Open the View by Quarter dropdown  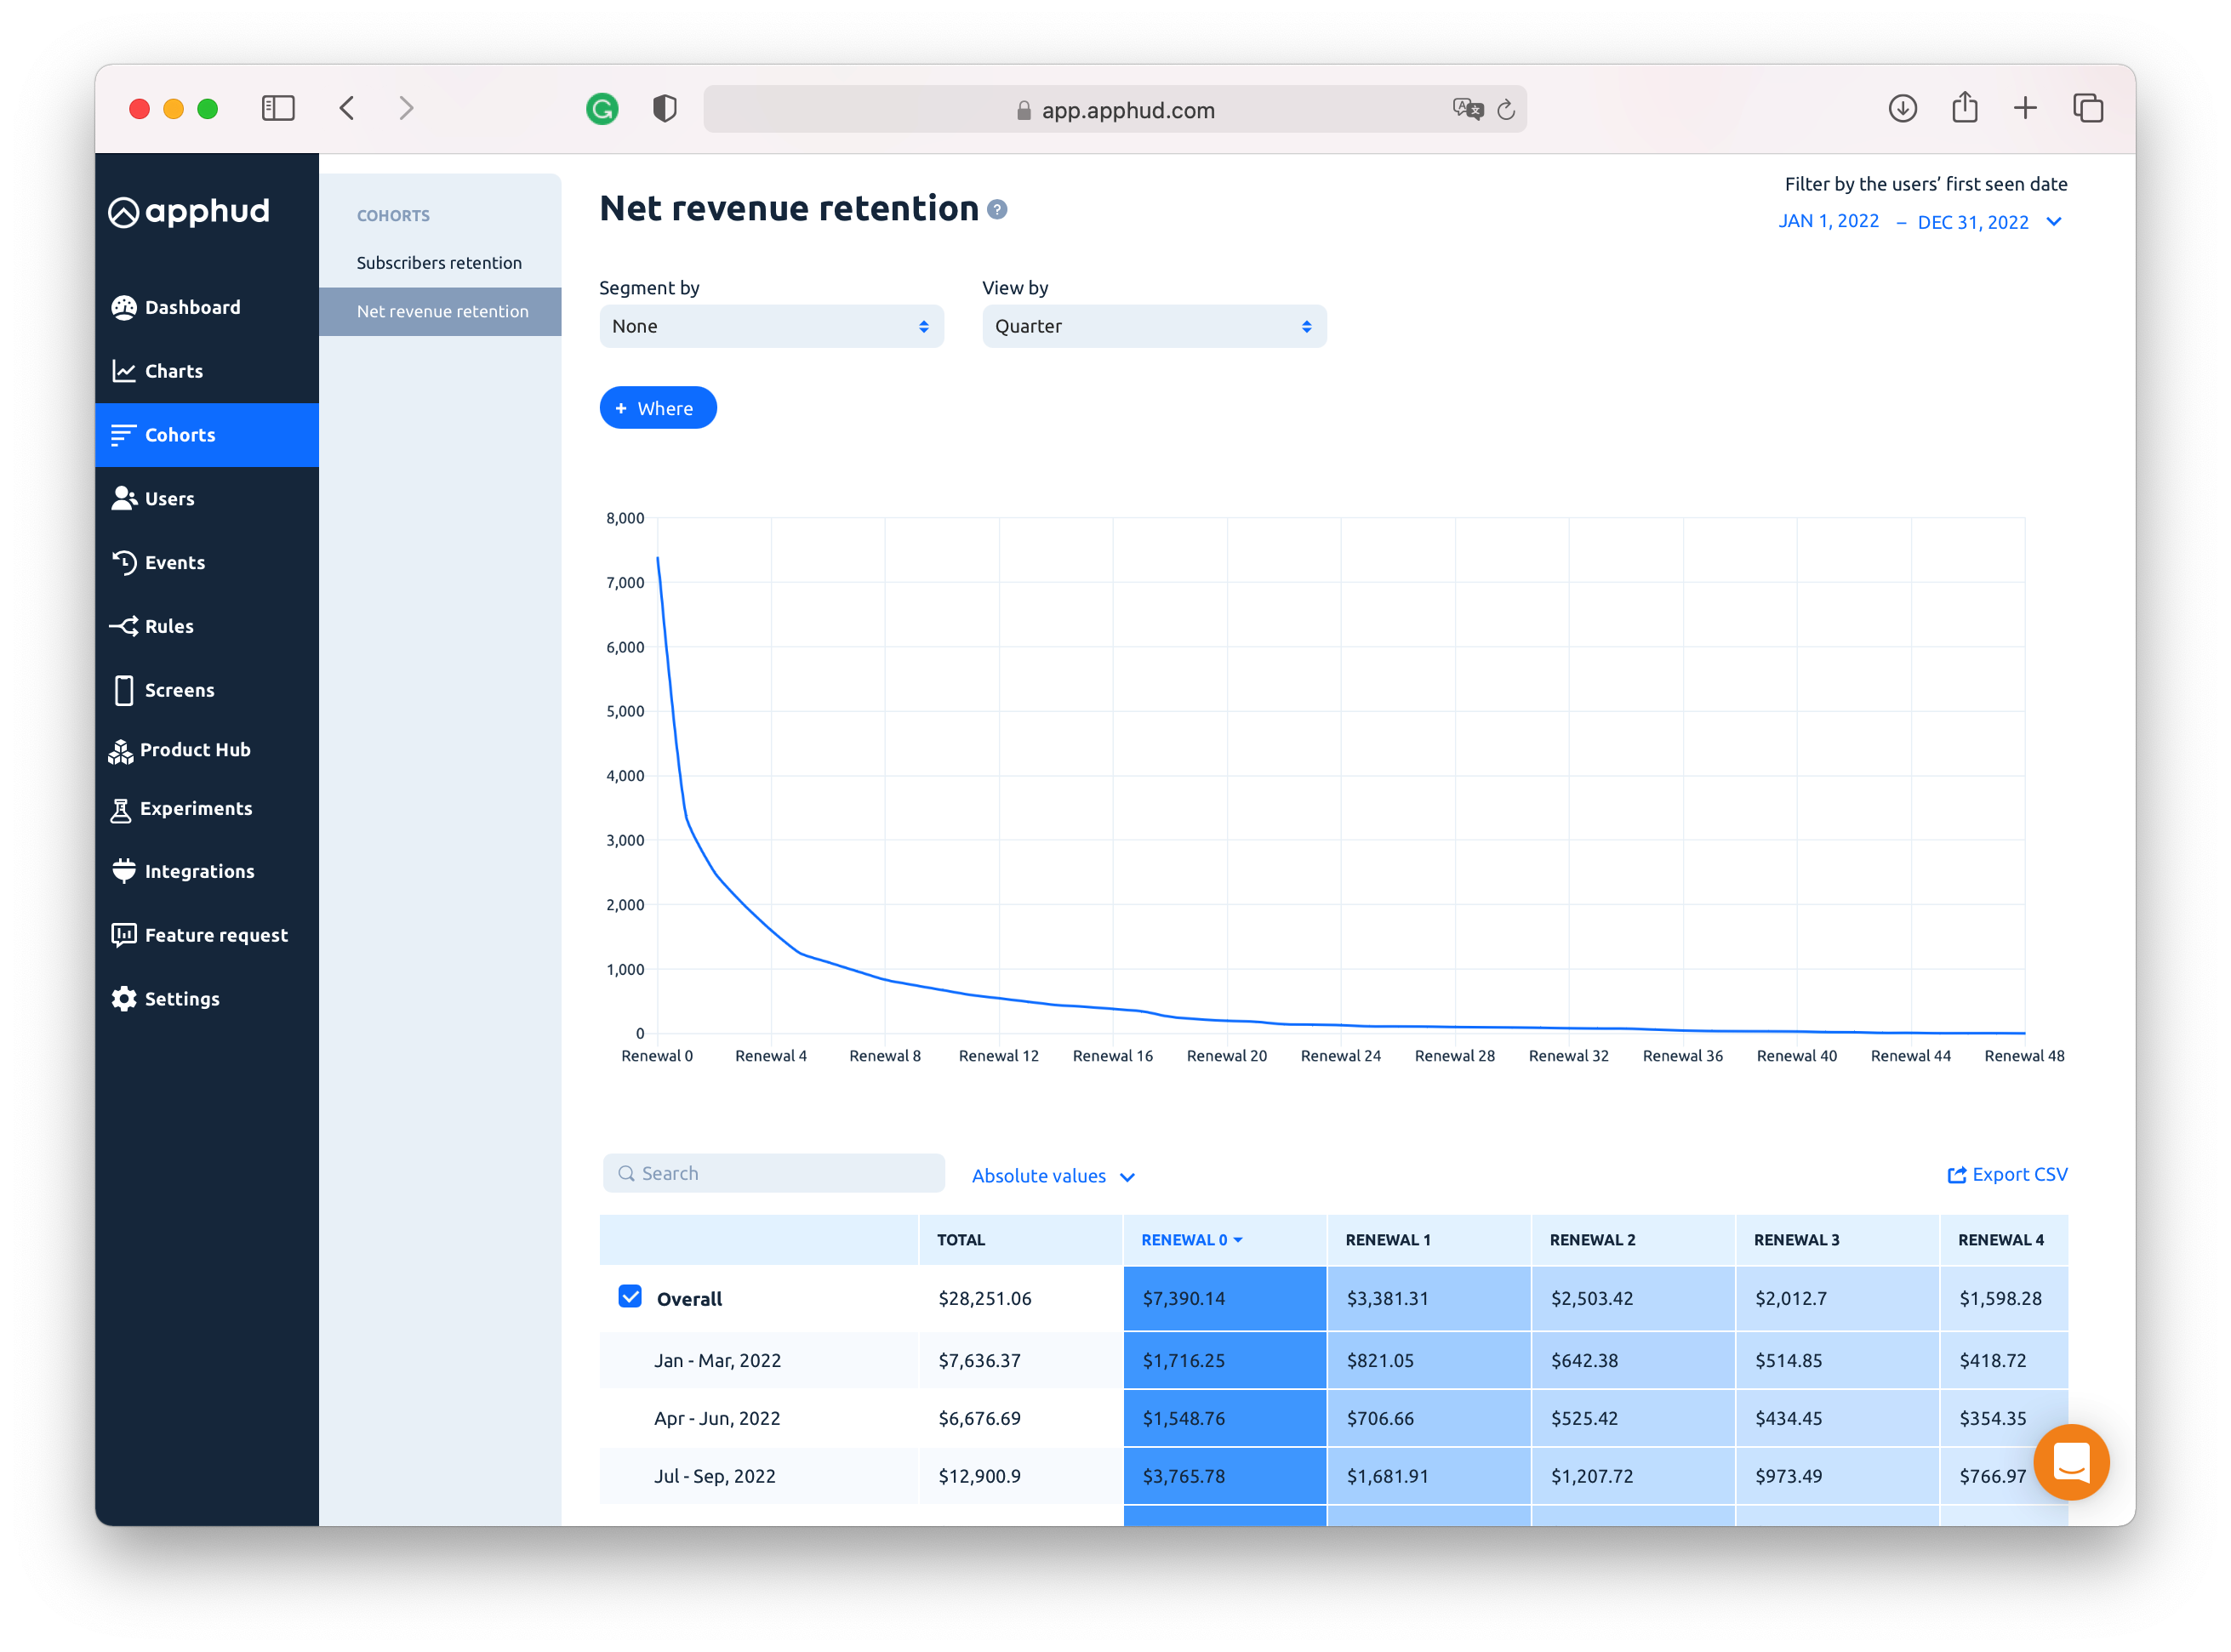tap(1153, 327)
